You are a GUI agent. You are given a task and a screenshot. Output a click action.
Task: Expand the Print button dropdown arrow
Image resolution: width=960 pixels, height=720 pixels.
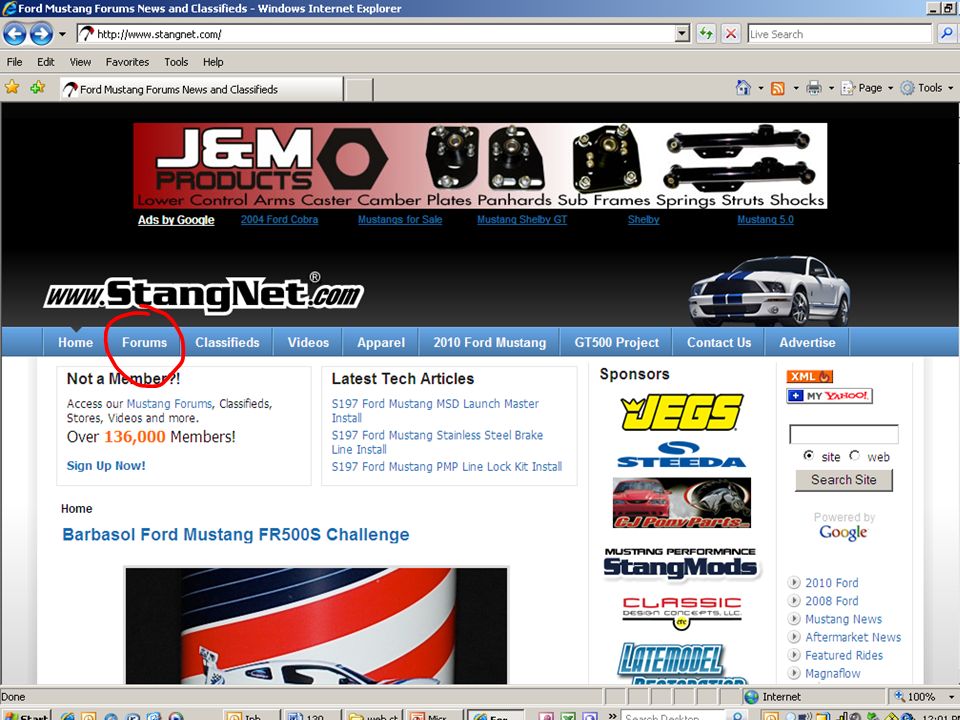831,88
